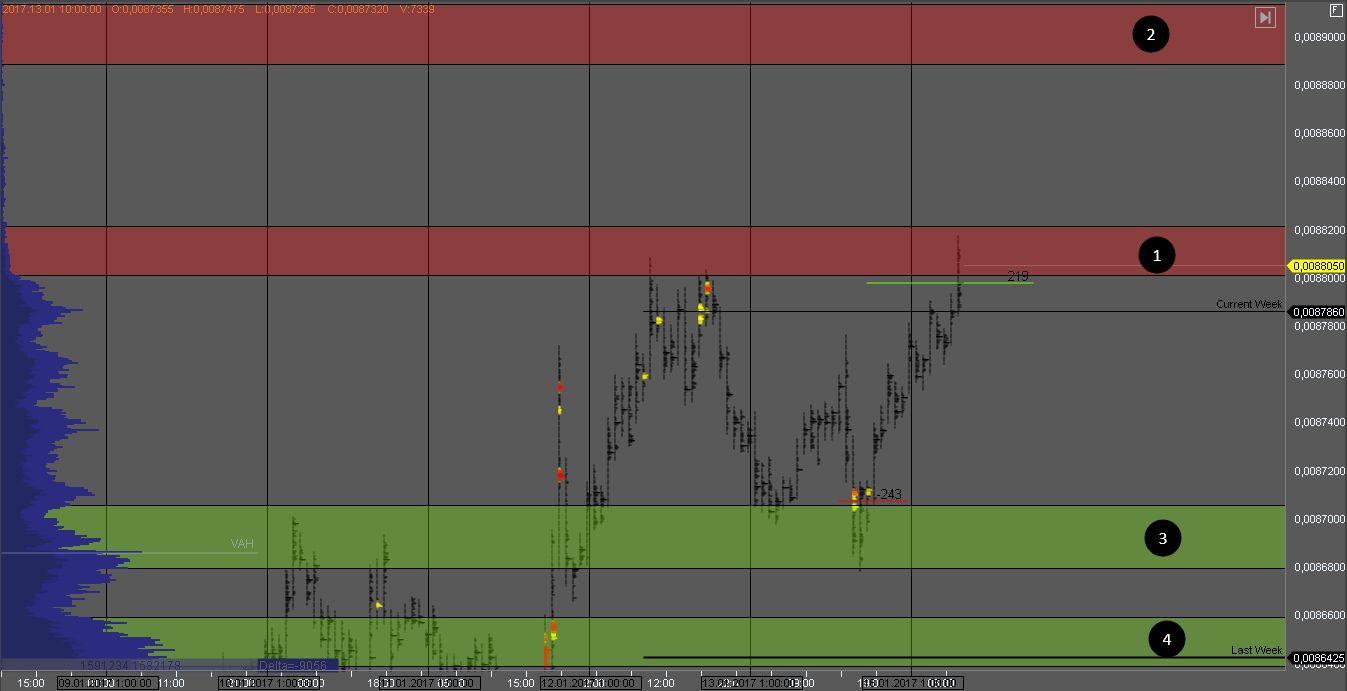
Task: Click the 0,0086425 Last Week price tag
Action: point(1318,658)
